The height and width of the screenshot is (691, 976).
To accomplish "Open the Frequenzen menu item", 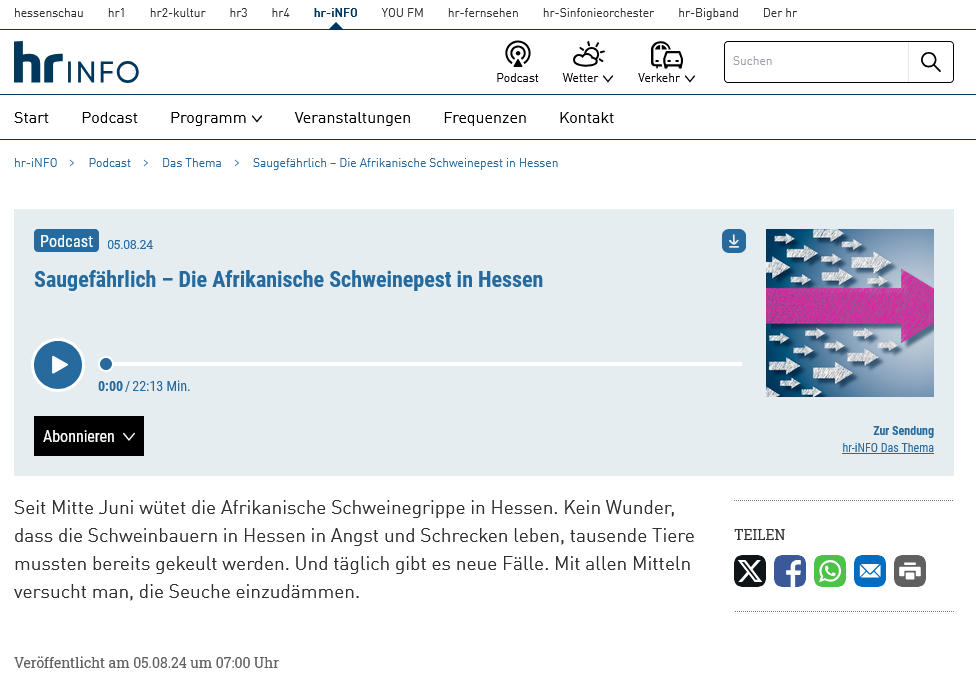I will [485, 118].
